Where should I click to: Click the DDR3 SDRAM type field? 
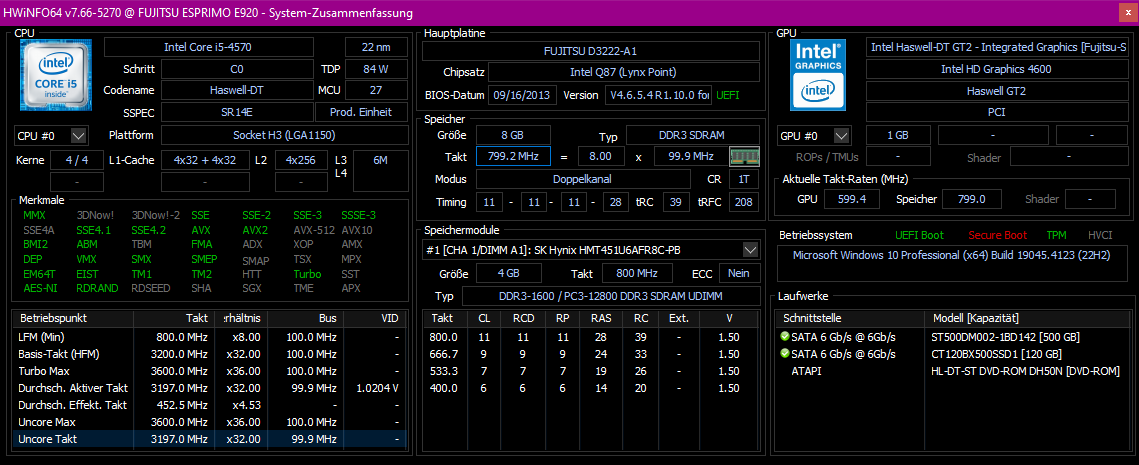[692, 136]
